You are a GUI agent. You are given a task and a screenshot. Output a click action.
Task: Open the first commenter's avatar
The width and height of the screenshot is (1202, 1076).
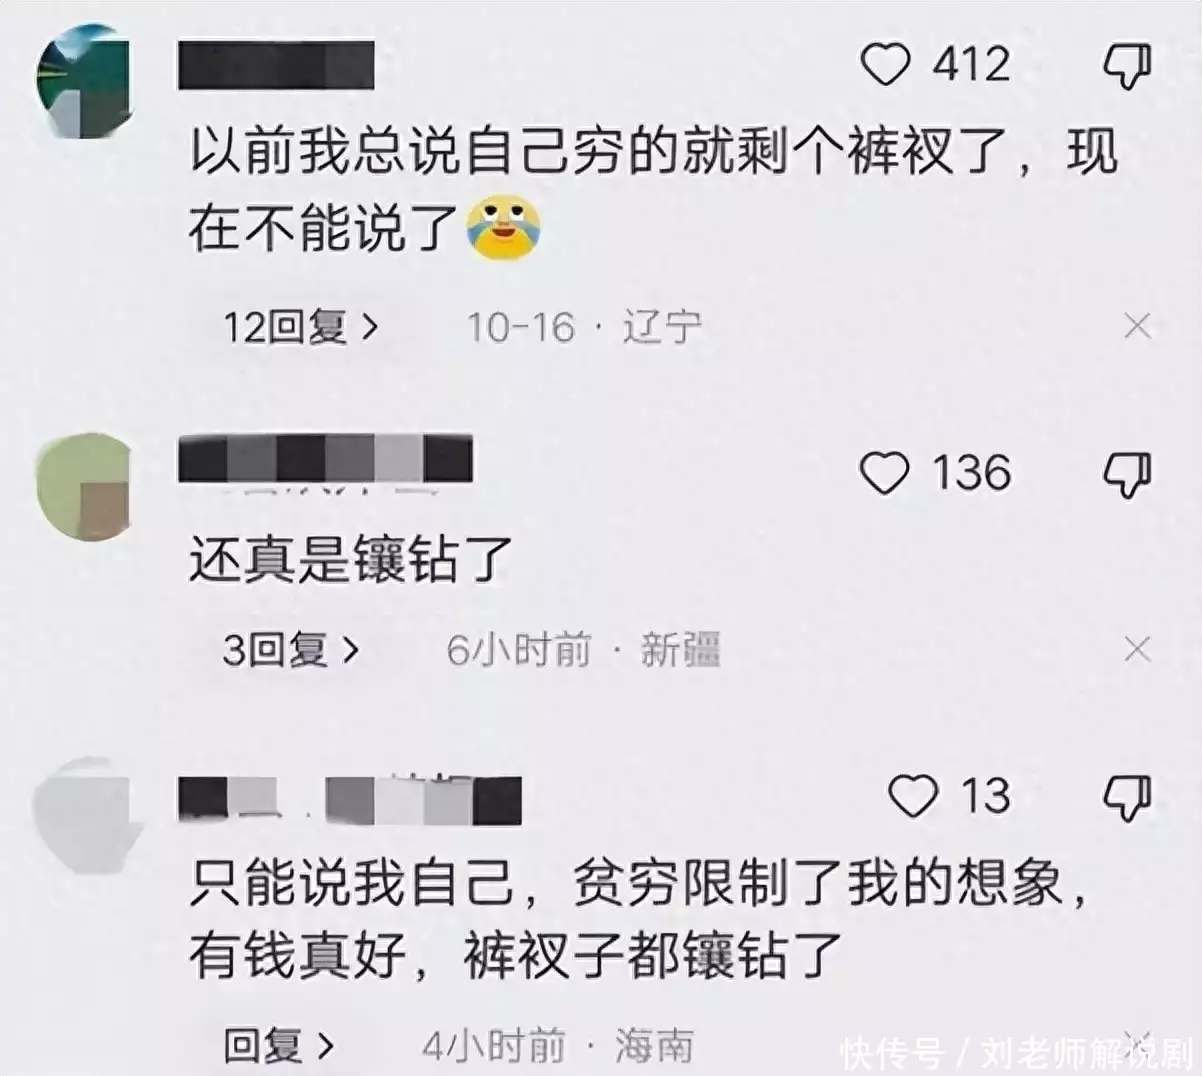[85, 80]
